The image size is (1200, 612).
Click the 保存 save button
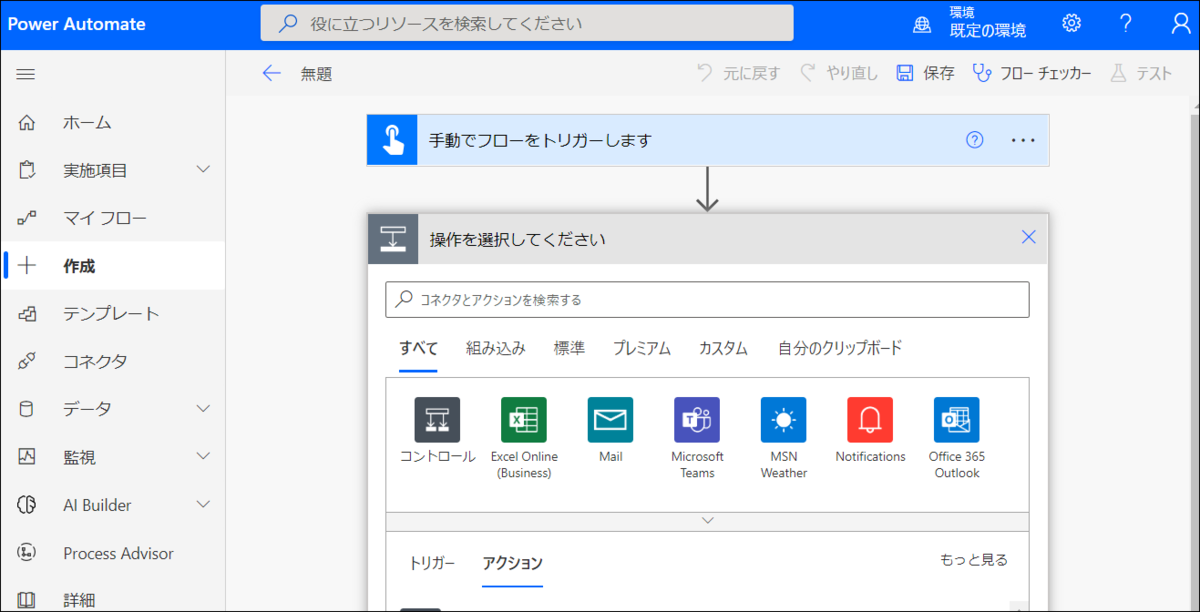[x=925, y=73]
